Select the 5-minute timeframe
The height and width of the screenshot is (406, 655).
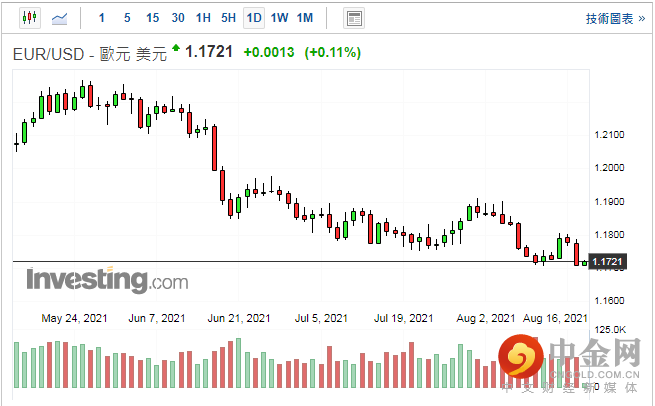pyautogui.click(x=126, y=18)
